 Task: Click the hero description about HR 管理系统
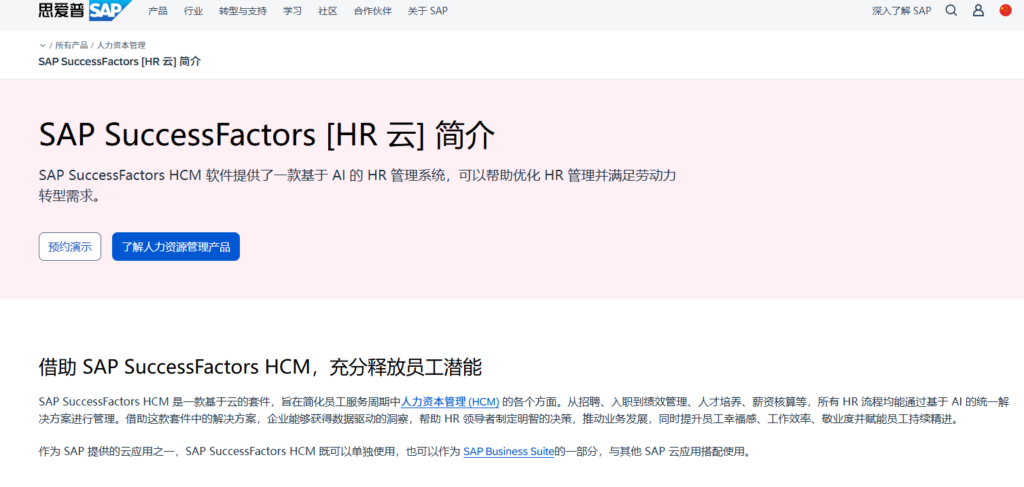pos(357,185)
